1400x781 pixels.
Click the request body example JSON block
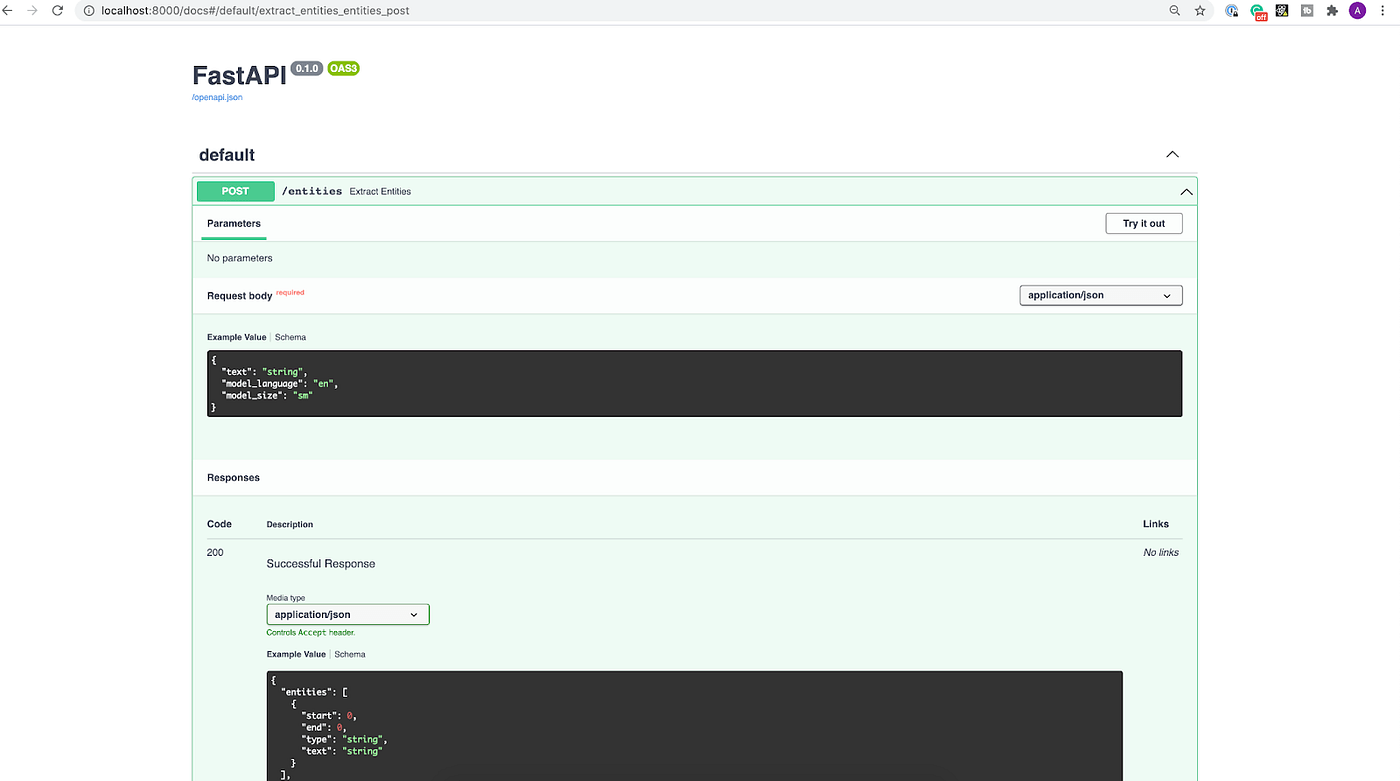click(694, 383)
